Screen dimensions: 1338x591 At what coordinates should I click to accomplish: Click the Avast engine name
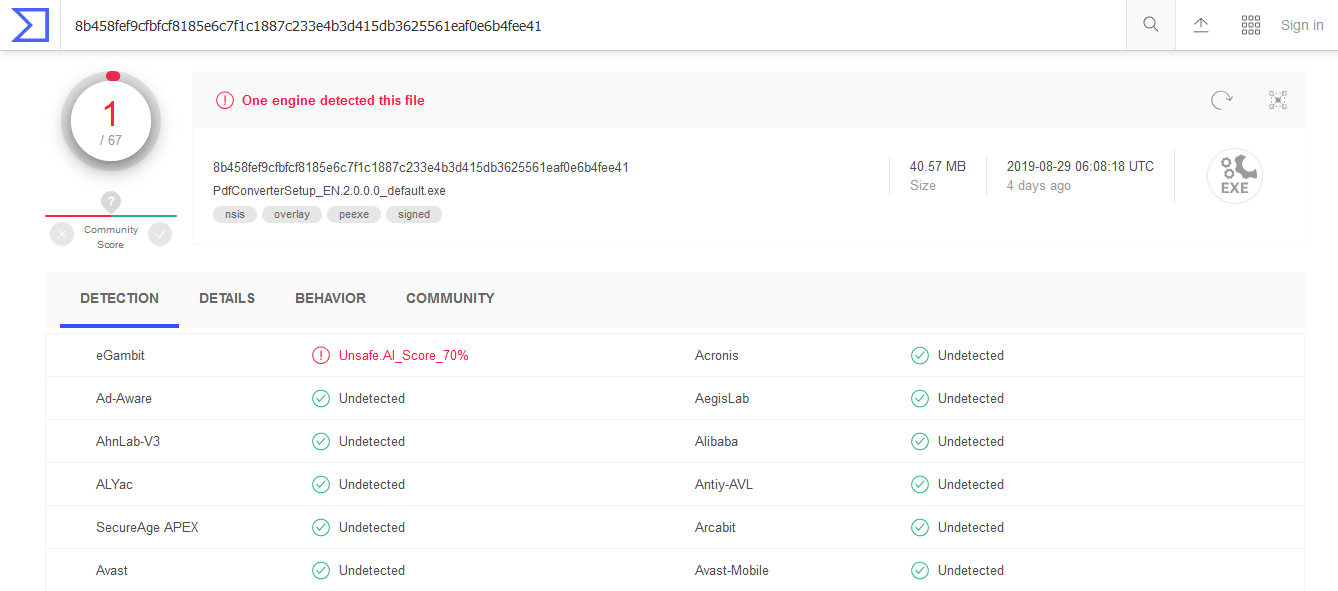point(112,570)
